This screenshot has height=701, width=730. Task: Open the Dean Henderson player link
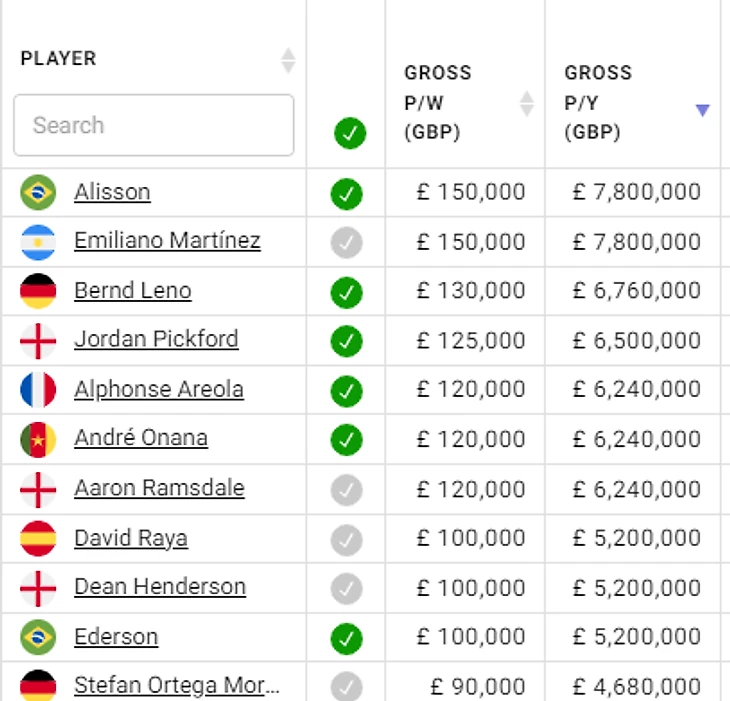pos(160,587)
